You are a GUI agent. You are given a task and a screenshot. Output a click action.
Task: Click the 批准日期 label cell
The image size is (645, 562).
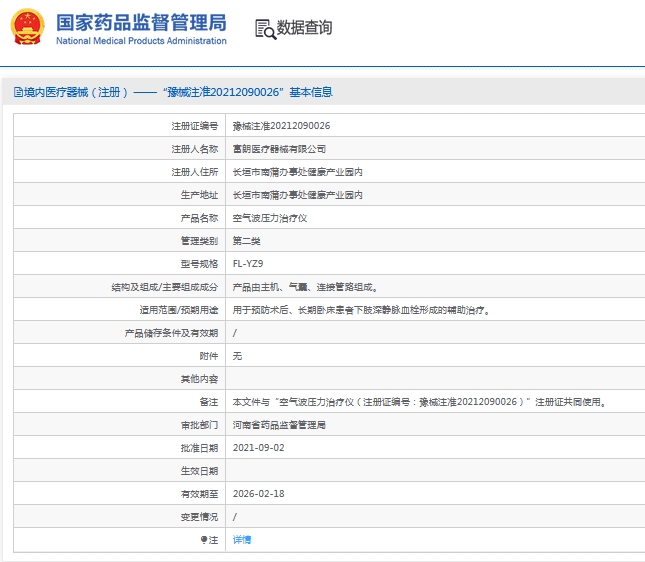click(x=120, y=448)
